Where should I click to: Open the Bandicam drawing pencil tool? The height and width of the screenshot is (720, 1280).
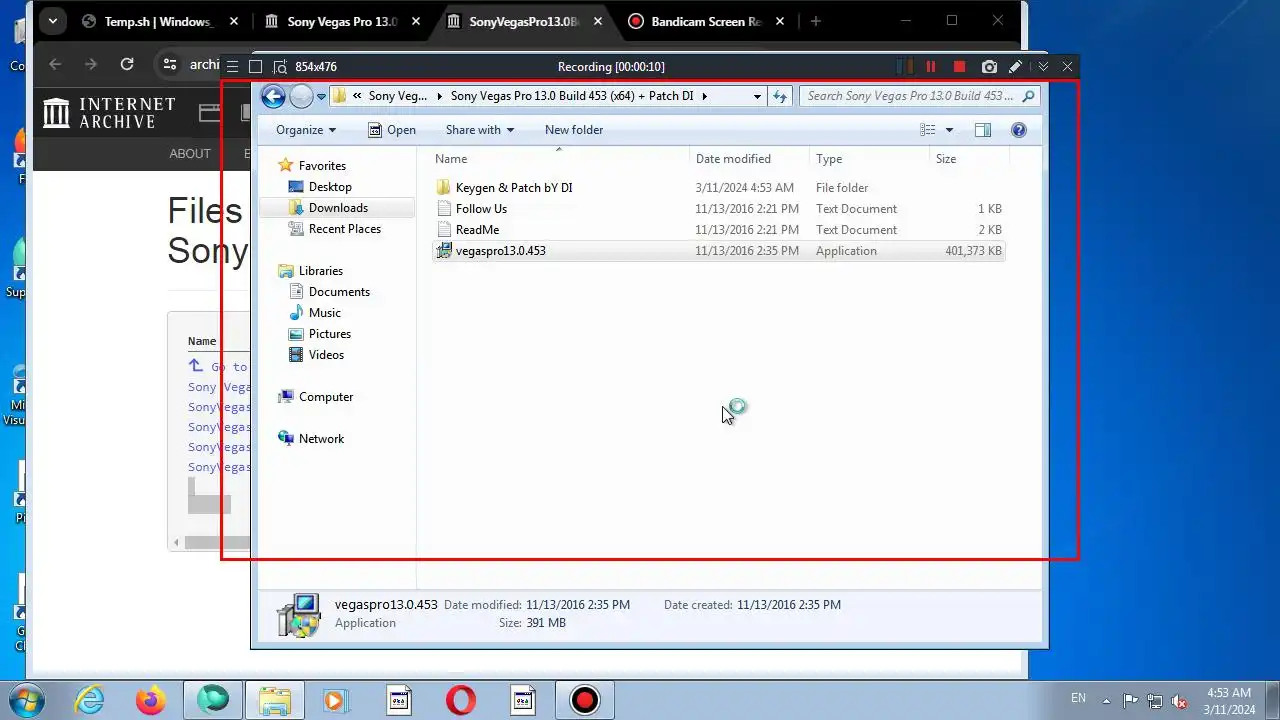(1015, 67)
